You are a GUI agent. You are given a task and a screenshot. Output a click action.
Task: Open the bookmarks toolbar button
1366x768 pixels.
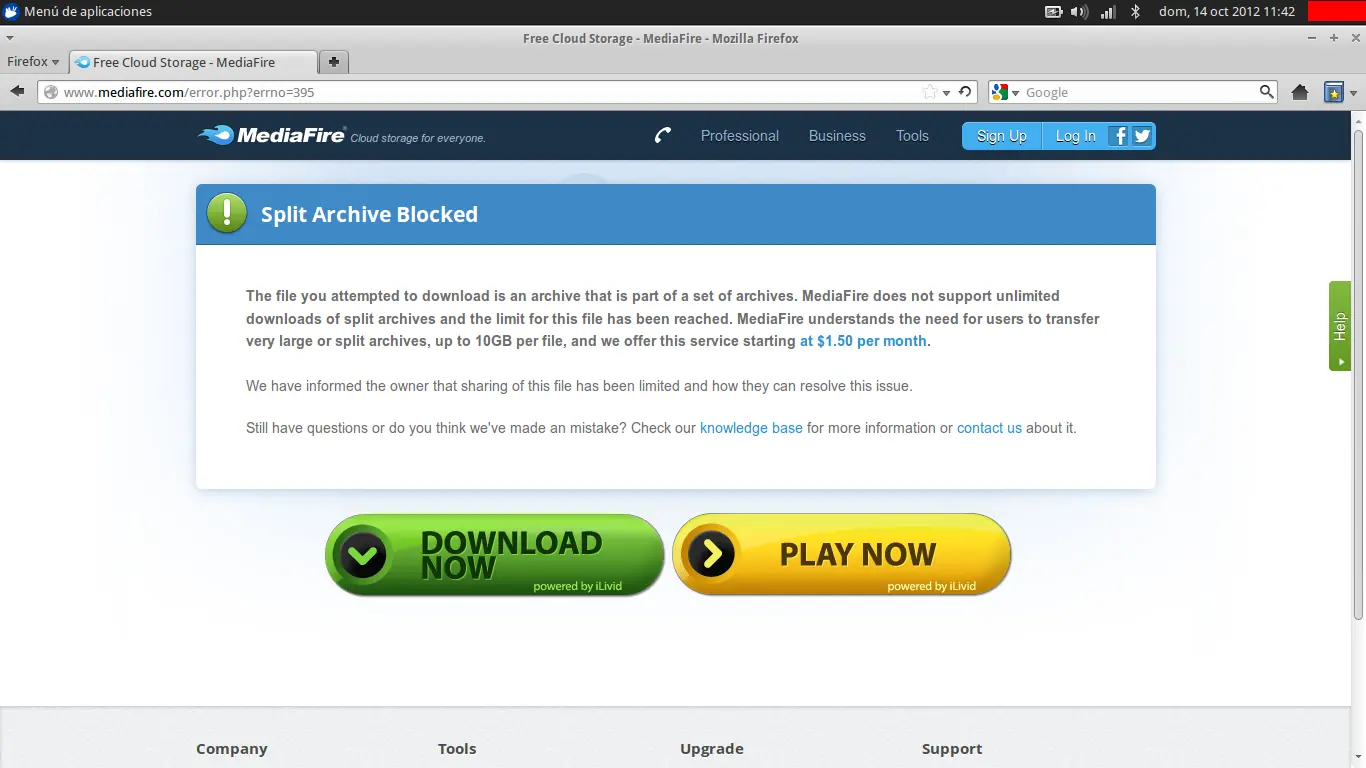pos(1334,92)
